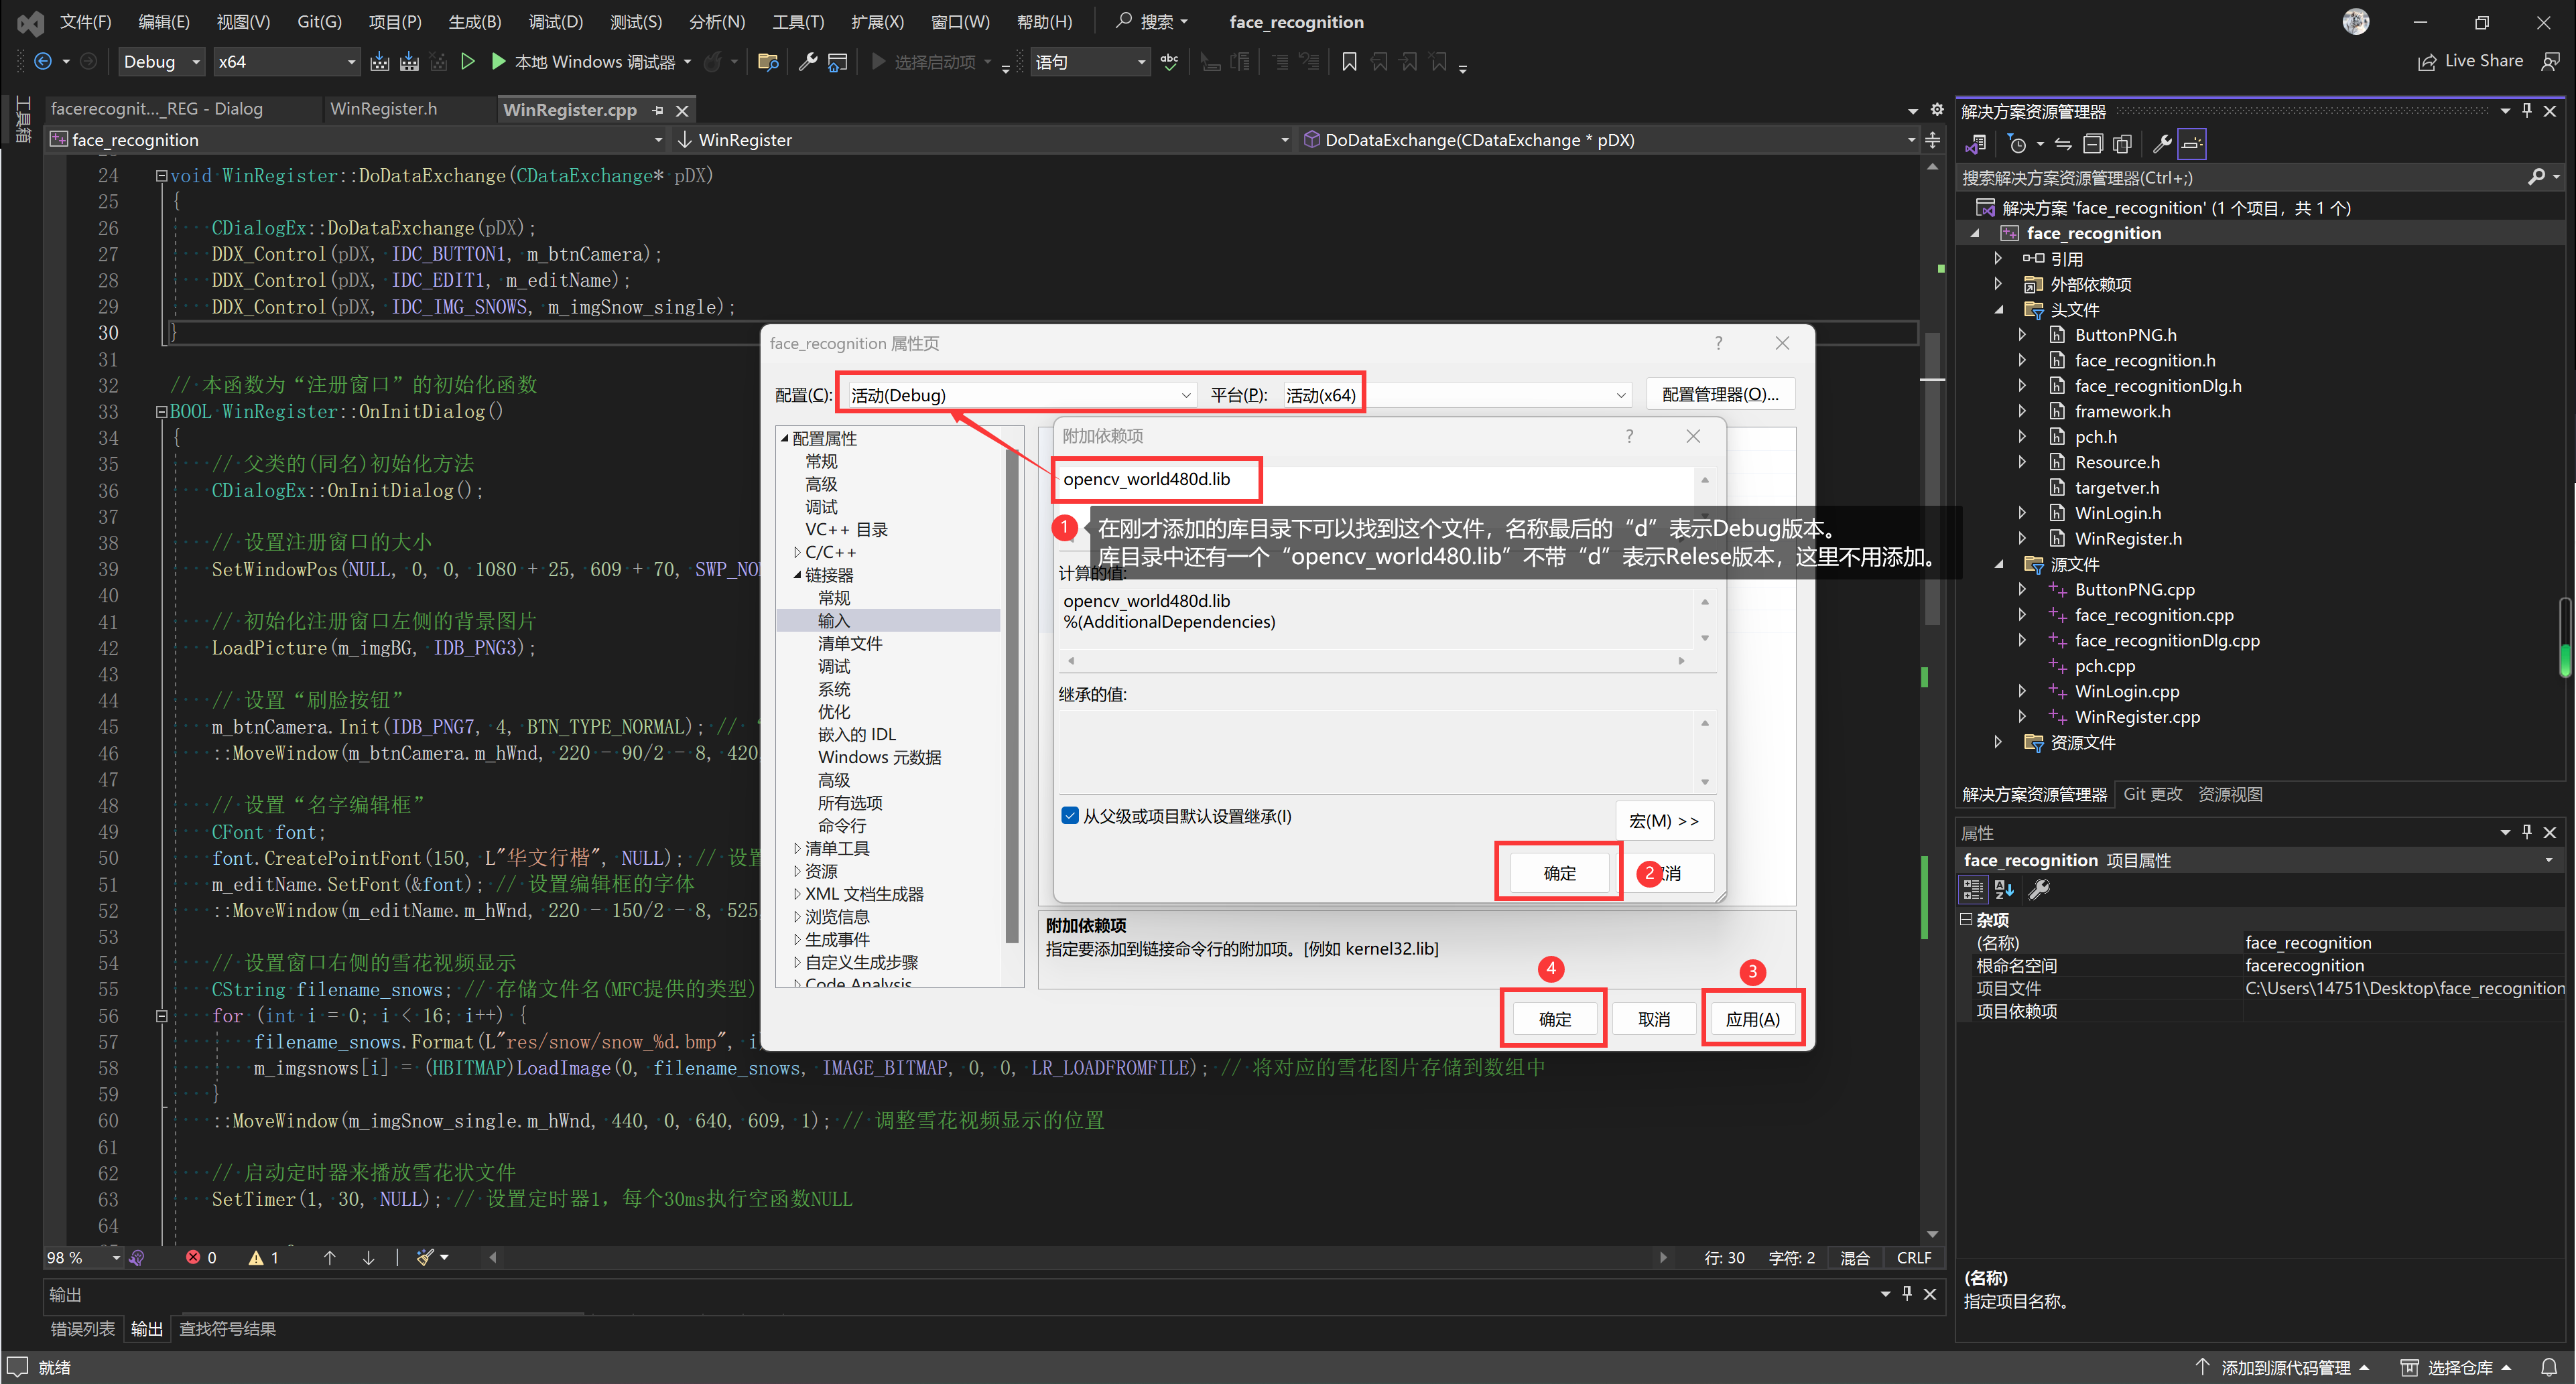
Task: Open the wrench properties icon in Solution Explorer
Action: [2161, 144]
